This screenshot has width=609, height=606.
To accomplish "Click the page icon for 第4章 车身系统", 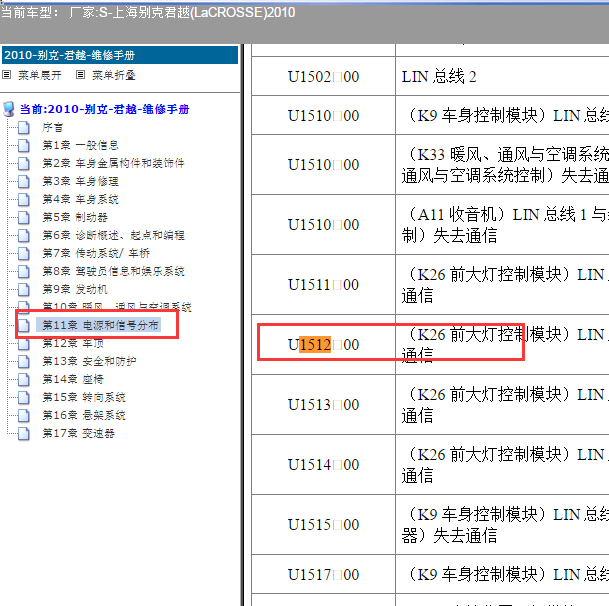I will coord(24,199).
